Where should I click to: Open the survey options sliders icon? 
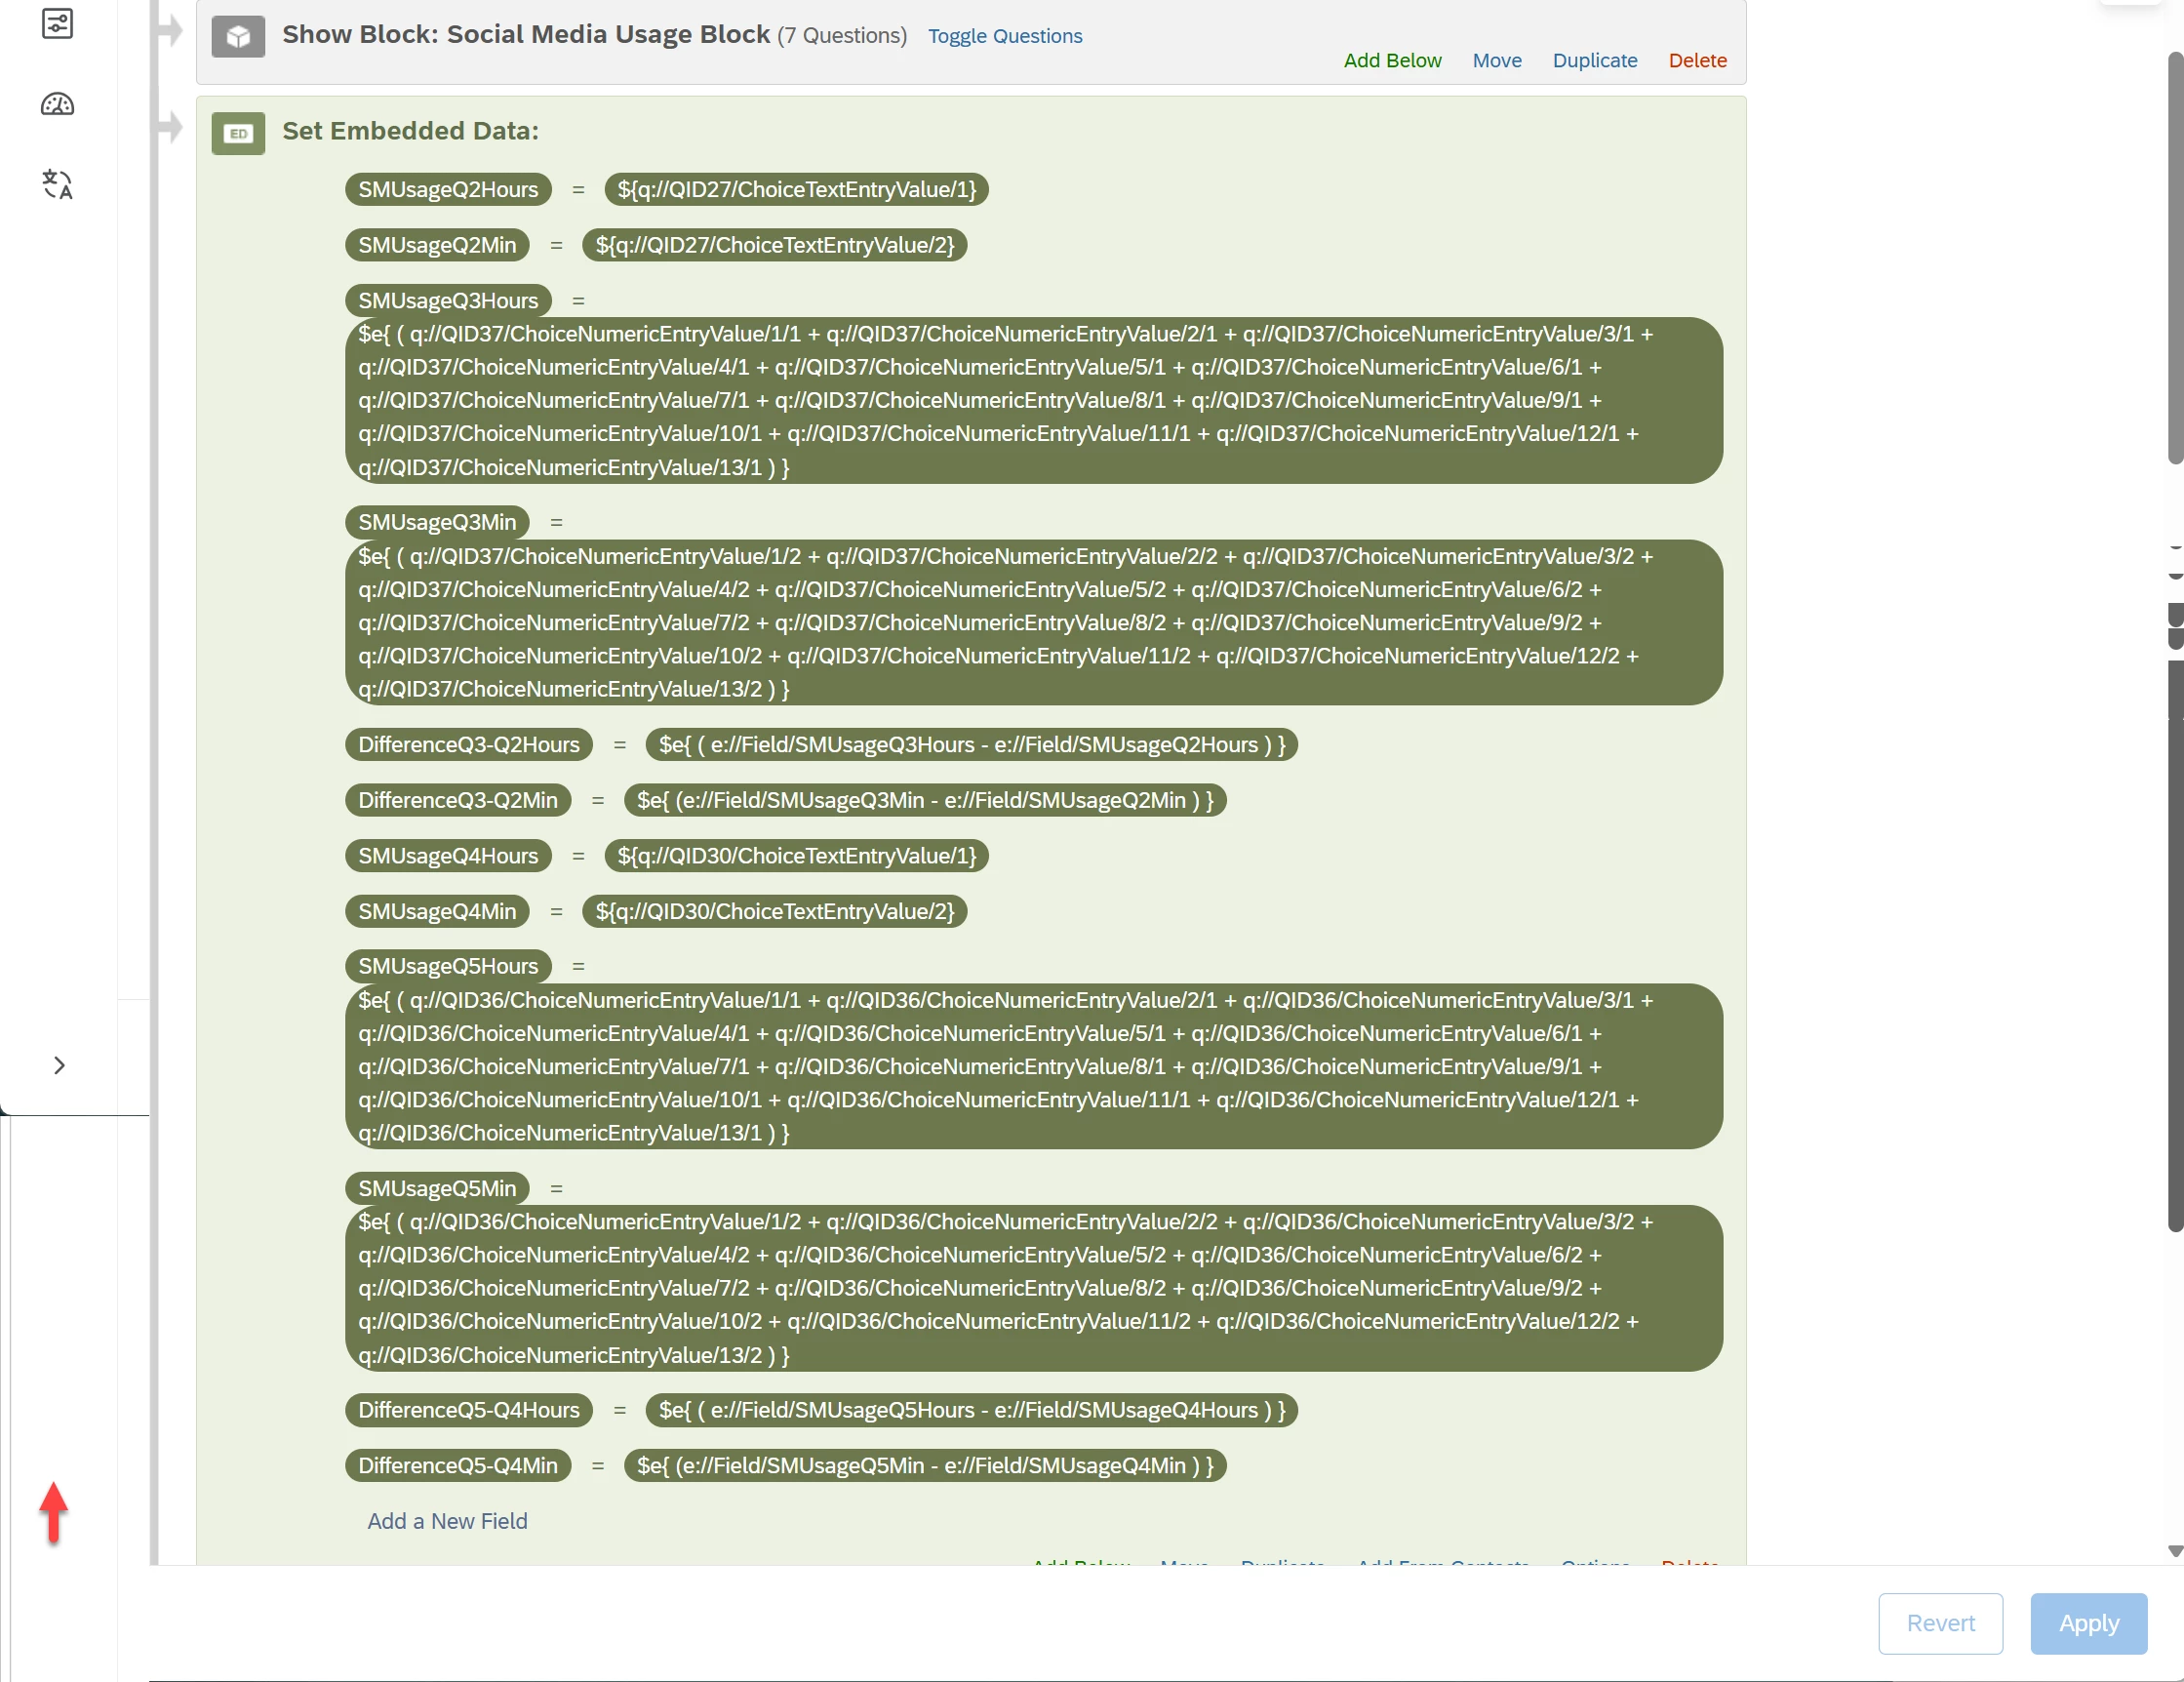click(x=57, y=23)
